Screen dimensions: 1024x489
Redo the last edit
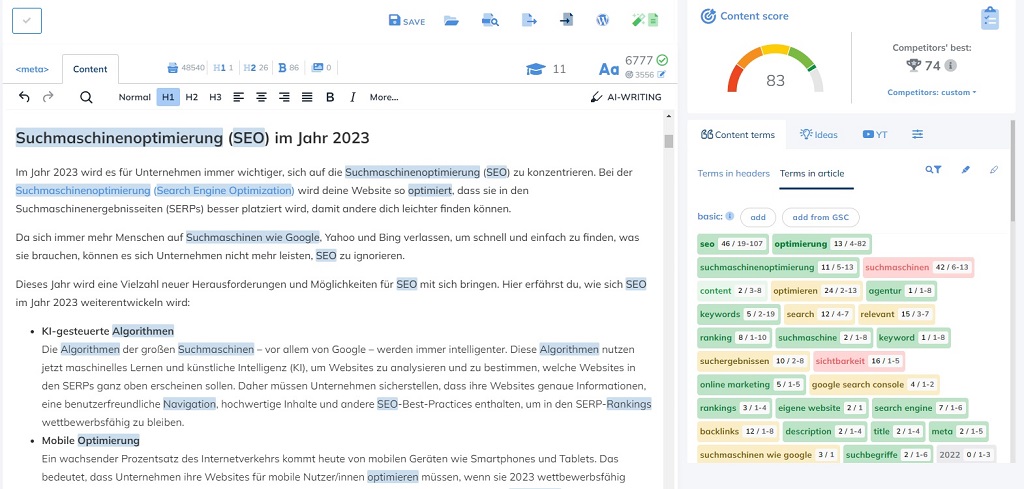[x=48, y=97]
